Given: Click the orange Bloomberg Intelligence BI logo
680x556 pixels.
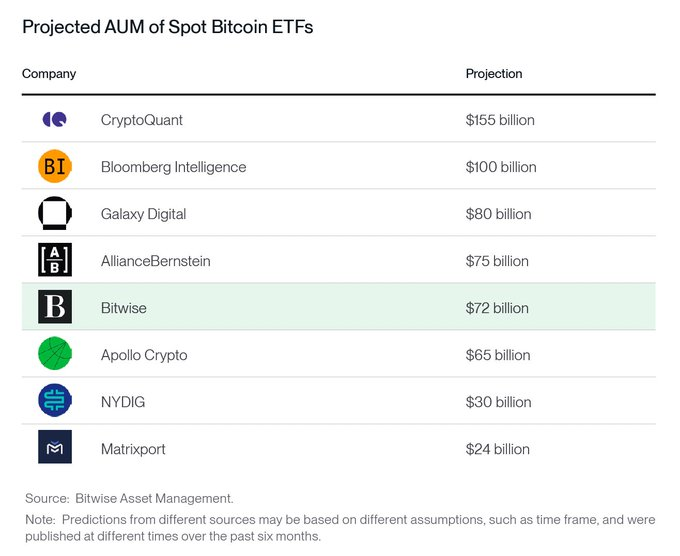Looking at the screenshot, I should click(55, 167).
